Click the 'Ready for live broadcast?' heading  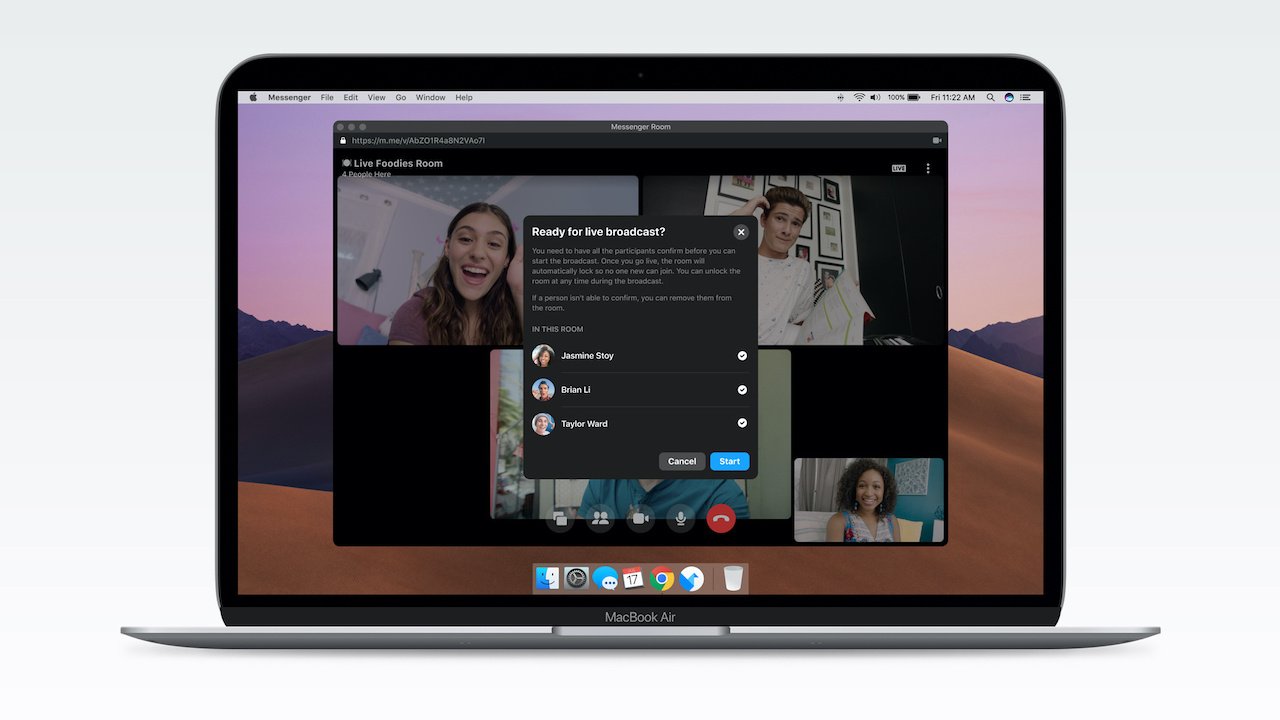(599, 232)
